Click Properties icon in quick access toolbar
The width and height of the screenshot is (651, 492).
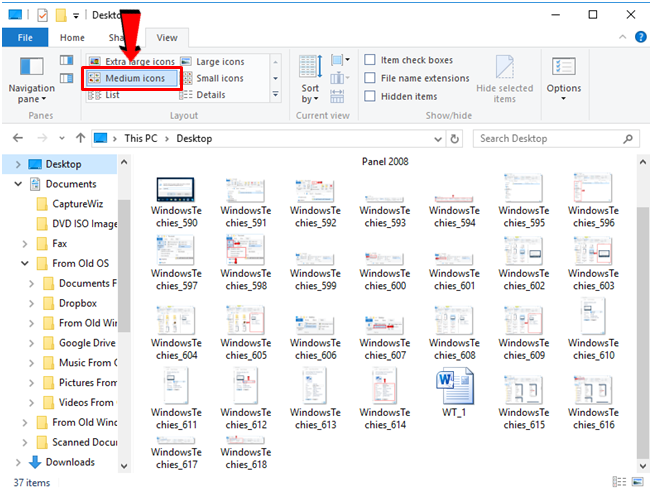pos(42,16)
